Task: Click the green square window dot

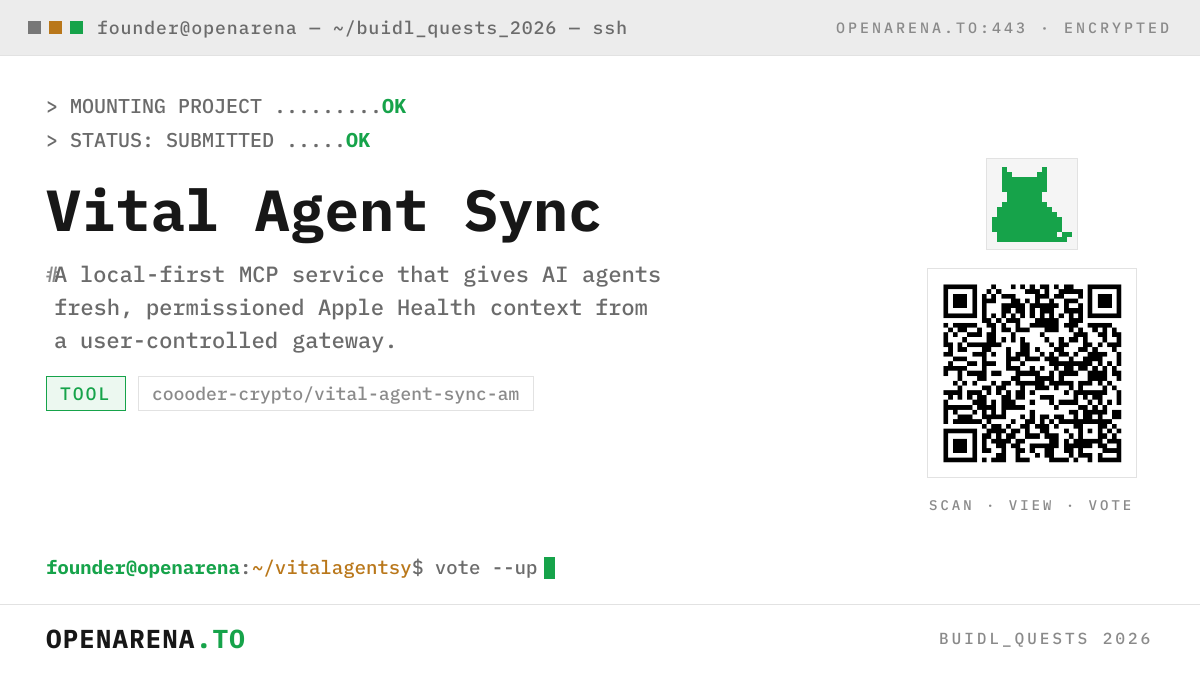Action: [76, 28]
